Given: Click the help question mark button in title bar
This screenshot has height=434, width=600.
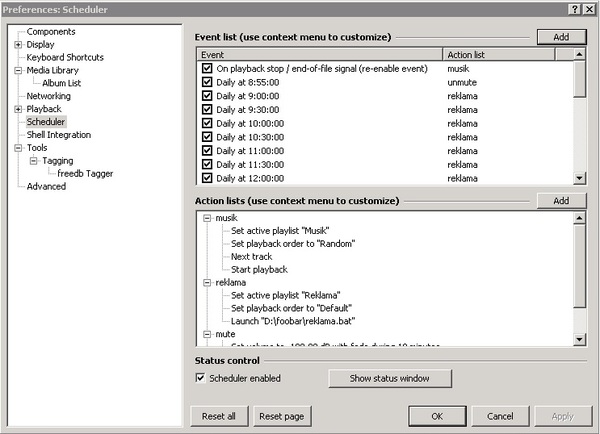Looking at the screenshot, I should pyautogui.click(x=575, y=8).
